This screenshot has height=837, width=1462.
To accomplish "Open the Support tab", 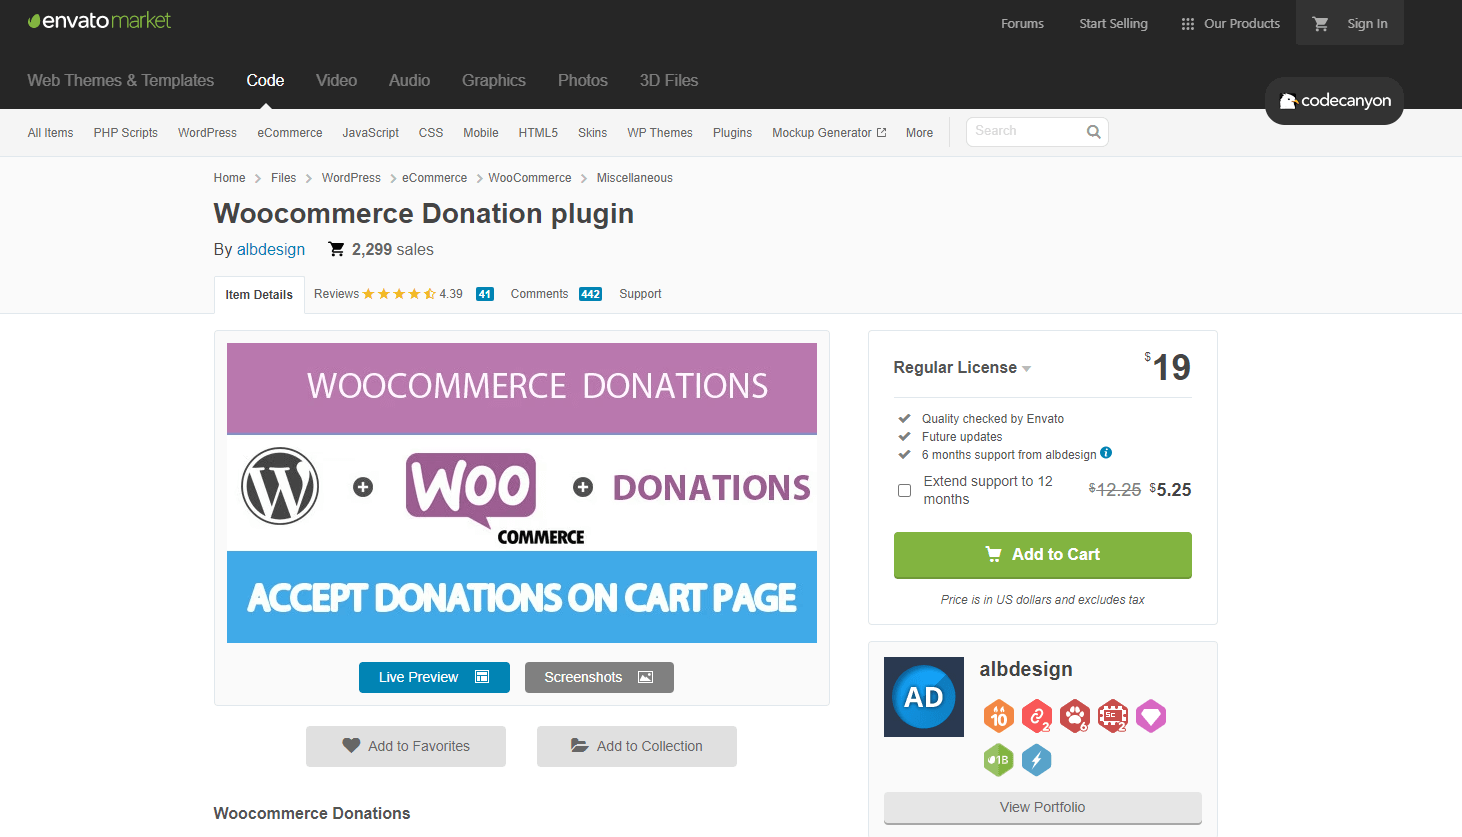I will point(640,294).
